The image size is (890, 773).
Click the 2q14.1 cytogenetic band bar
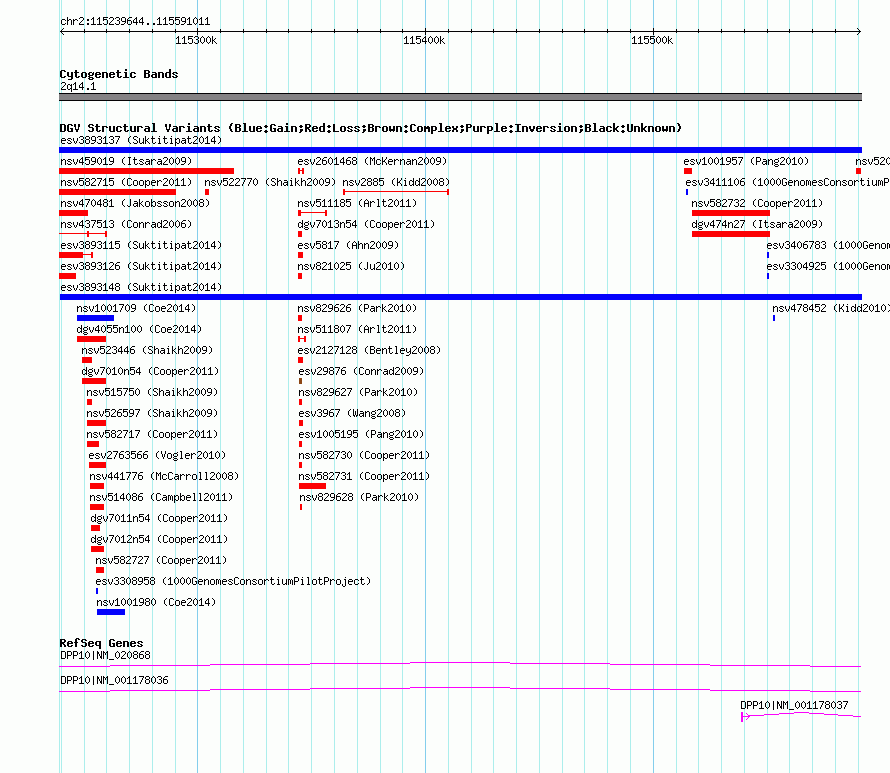pos(460,97)
